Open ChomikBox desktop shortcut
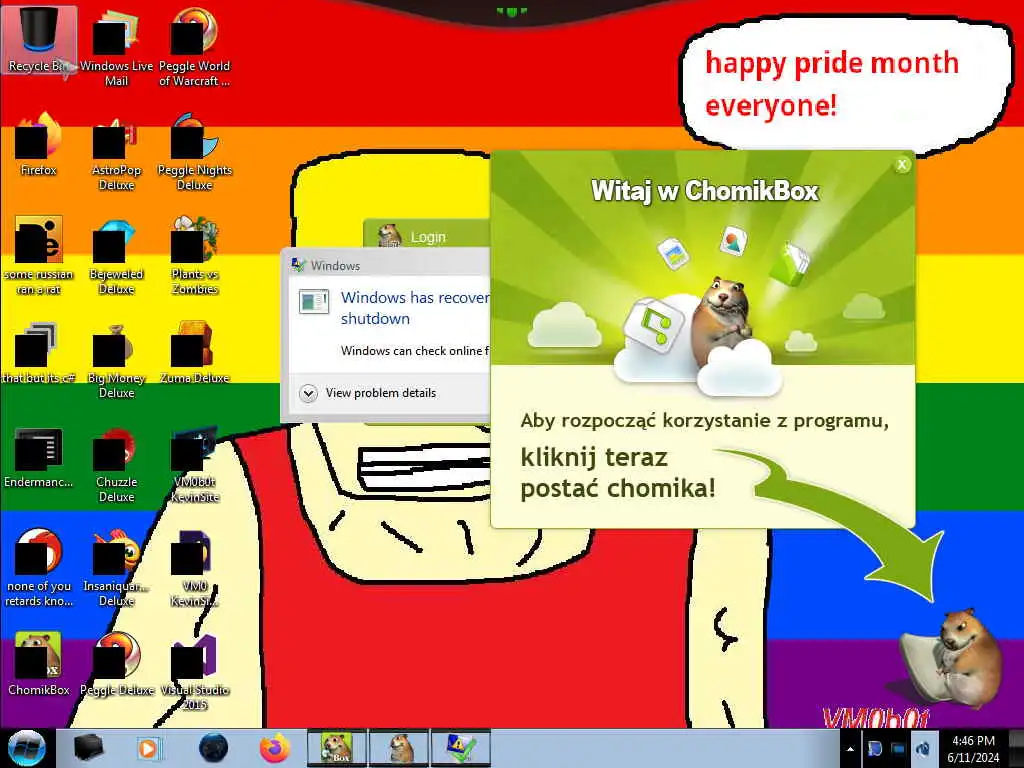This screenshot has height=768, width=1024. click(x=39, y=664)
